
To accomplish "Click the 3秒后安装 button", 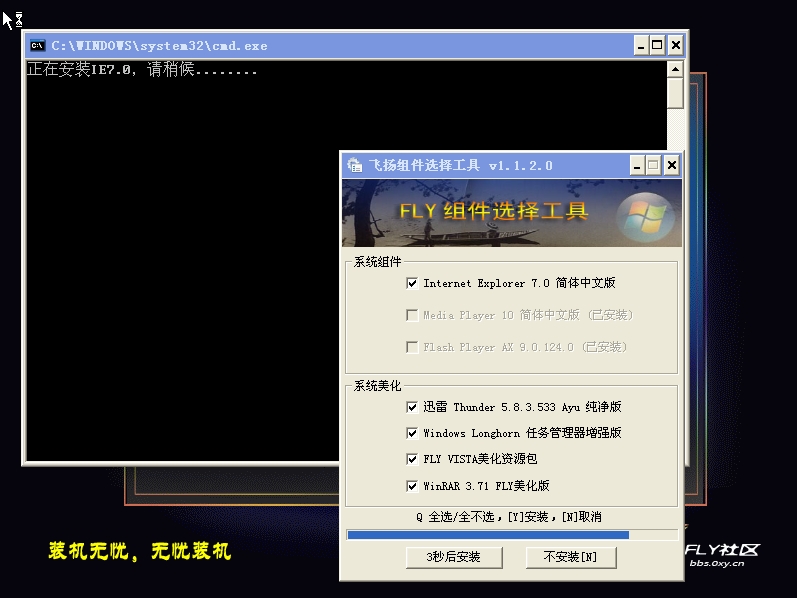I will (454, 557).
